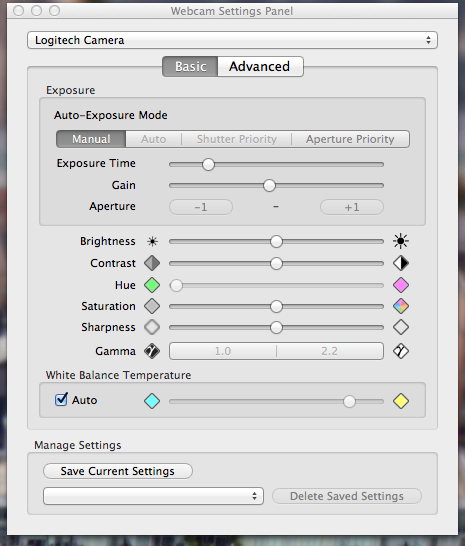The image size is (465, 546).
Task: Select Shutter Priority exposure mode
Action: coord(237,139)
